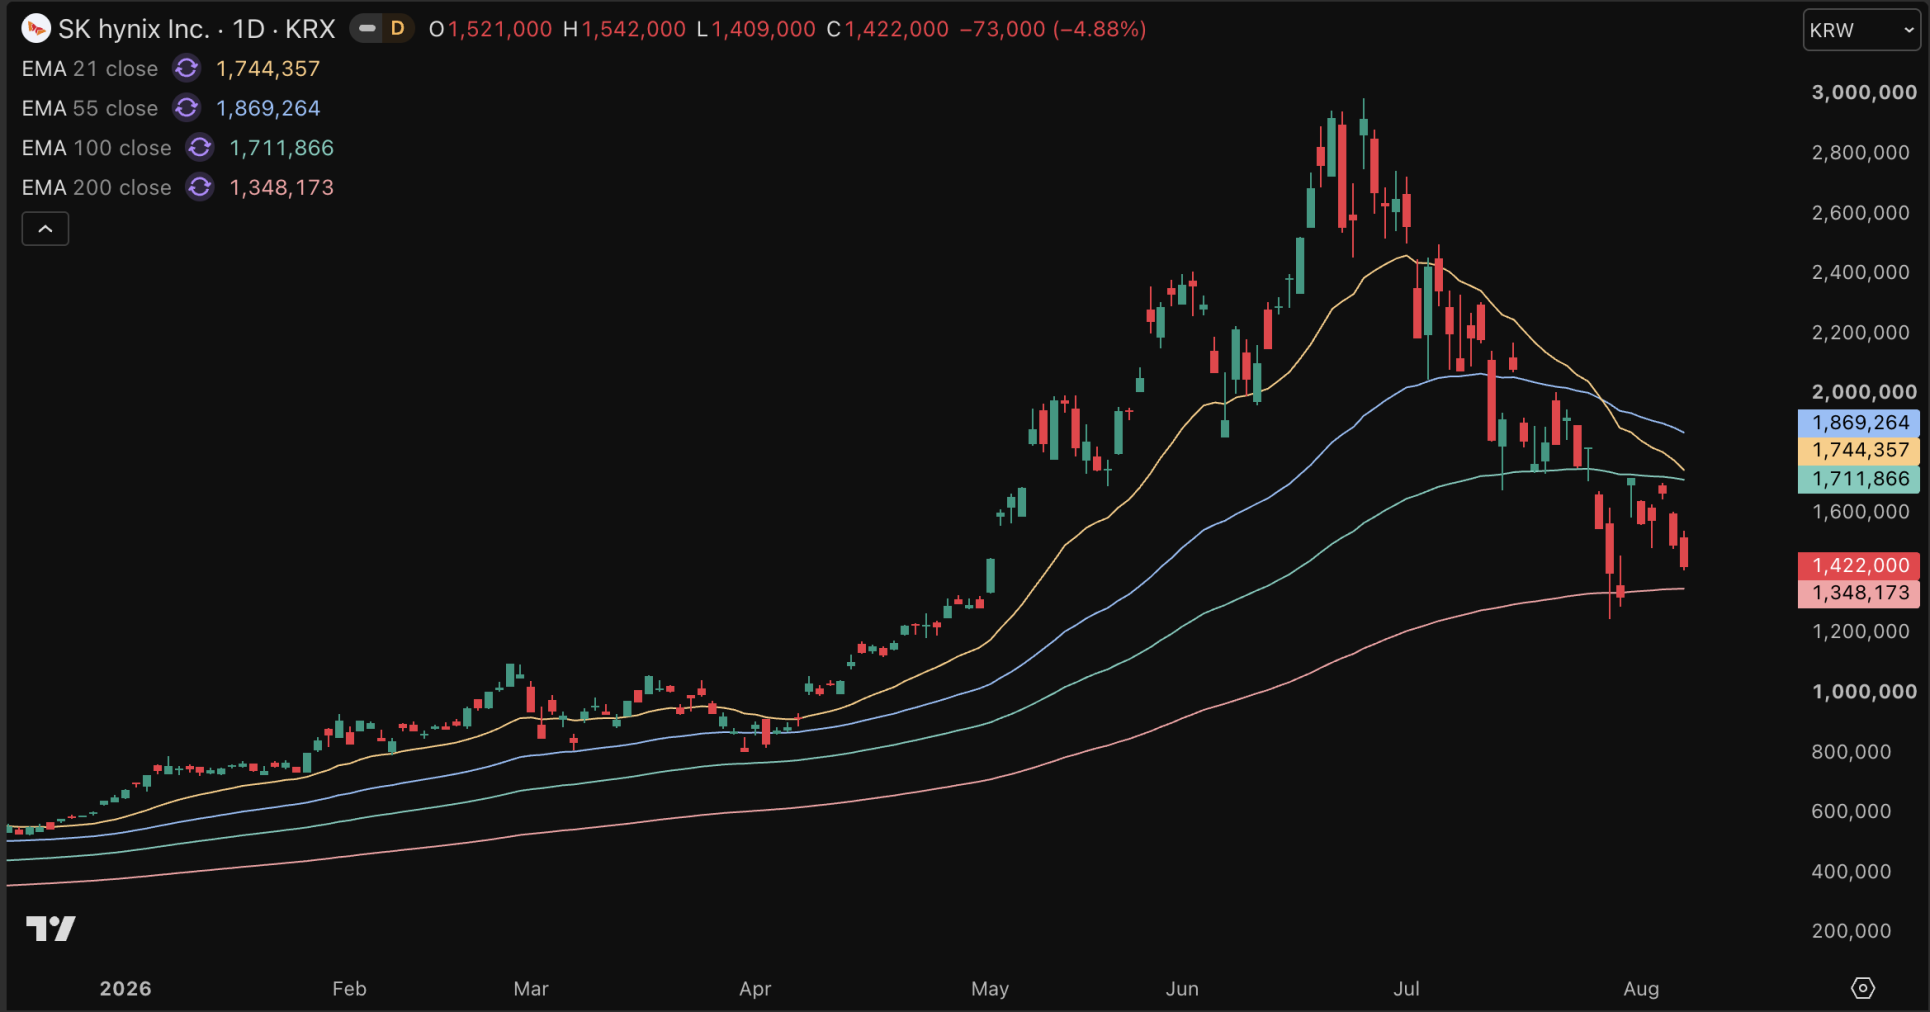Click the 200,000 price scale label
This screenshot has height=1012, width=1930.
(1851, 931)
